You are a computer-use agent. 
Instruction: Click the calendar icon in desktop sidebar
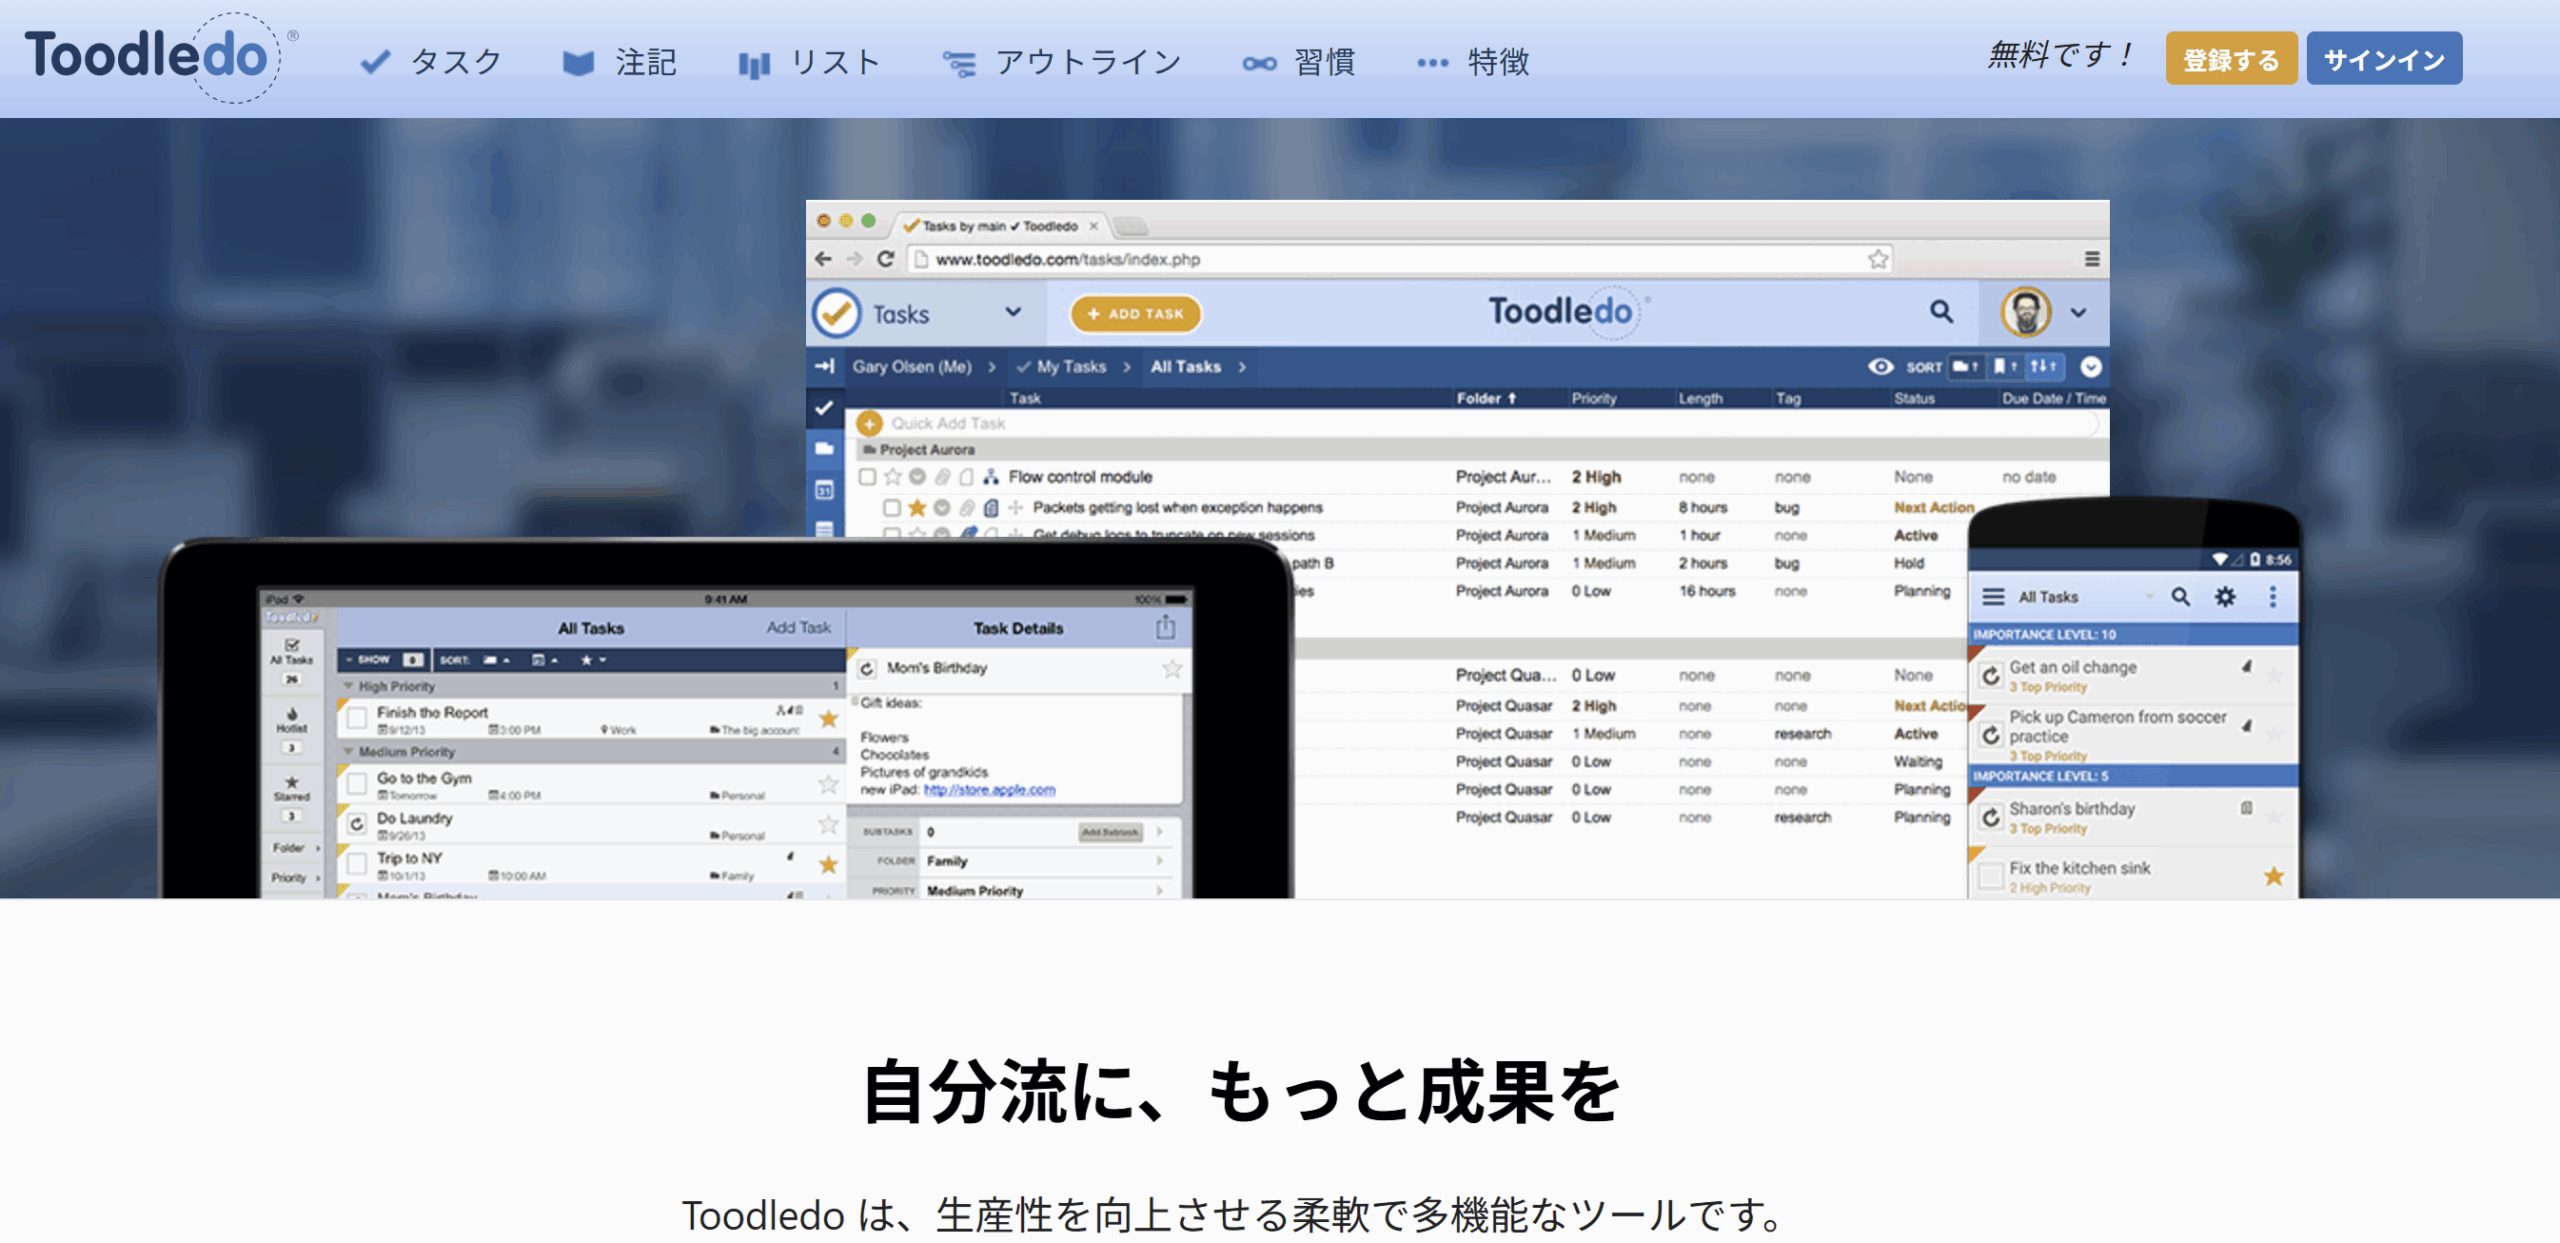click(x=824, y=490)
